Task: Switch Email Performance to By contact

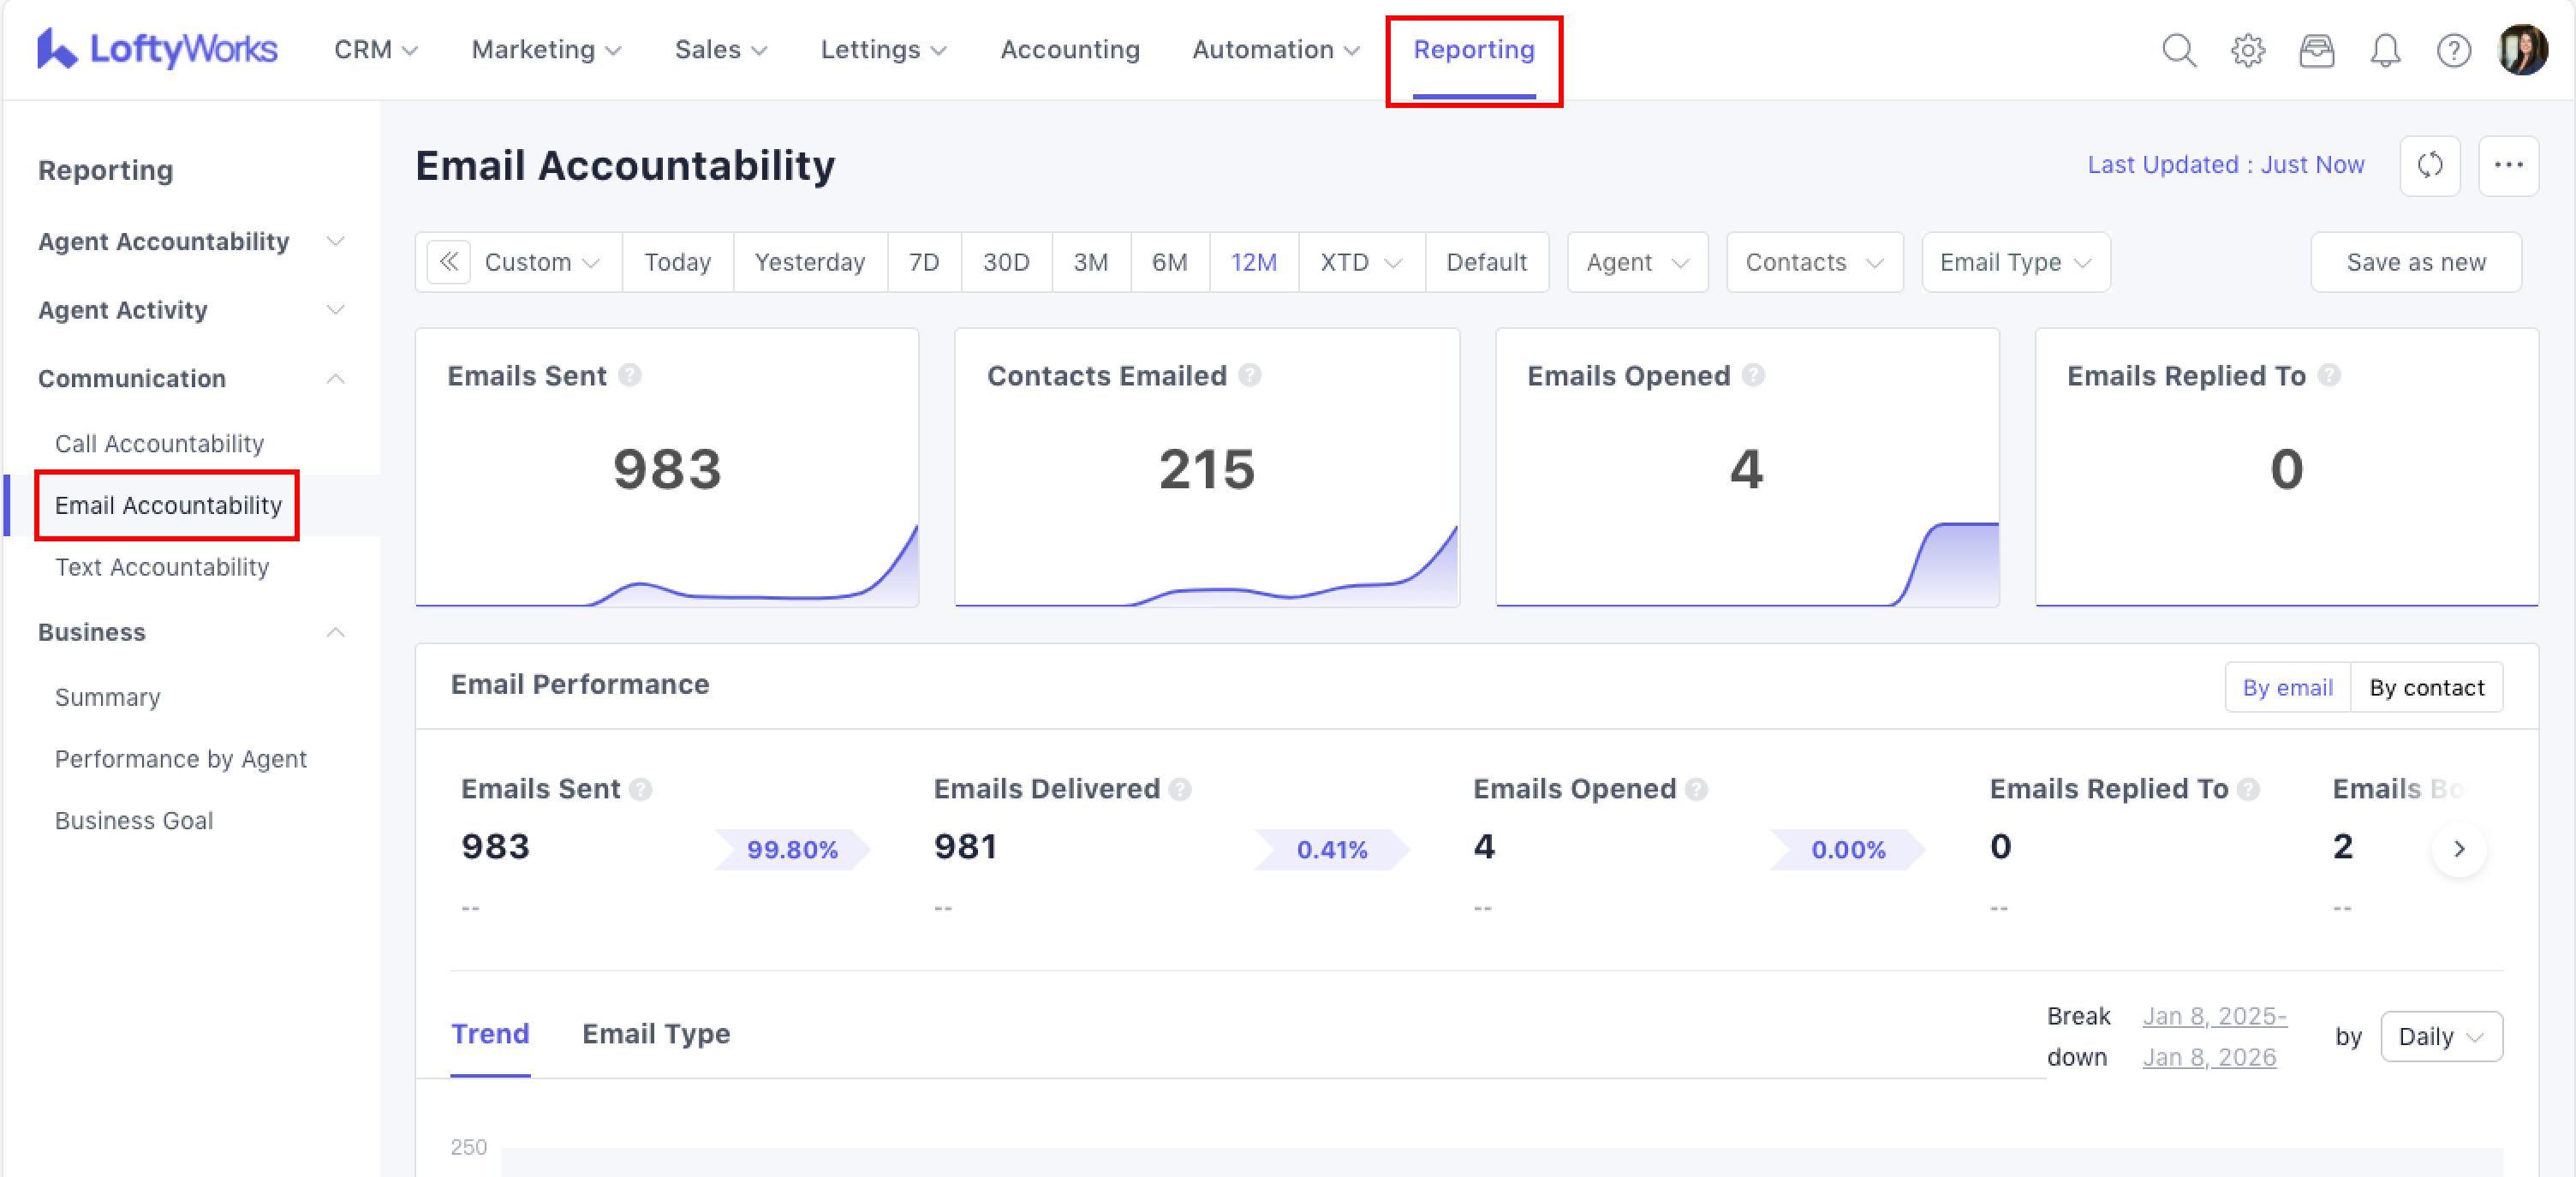Action: (x=2426, y=687)
